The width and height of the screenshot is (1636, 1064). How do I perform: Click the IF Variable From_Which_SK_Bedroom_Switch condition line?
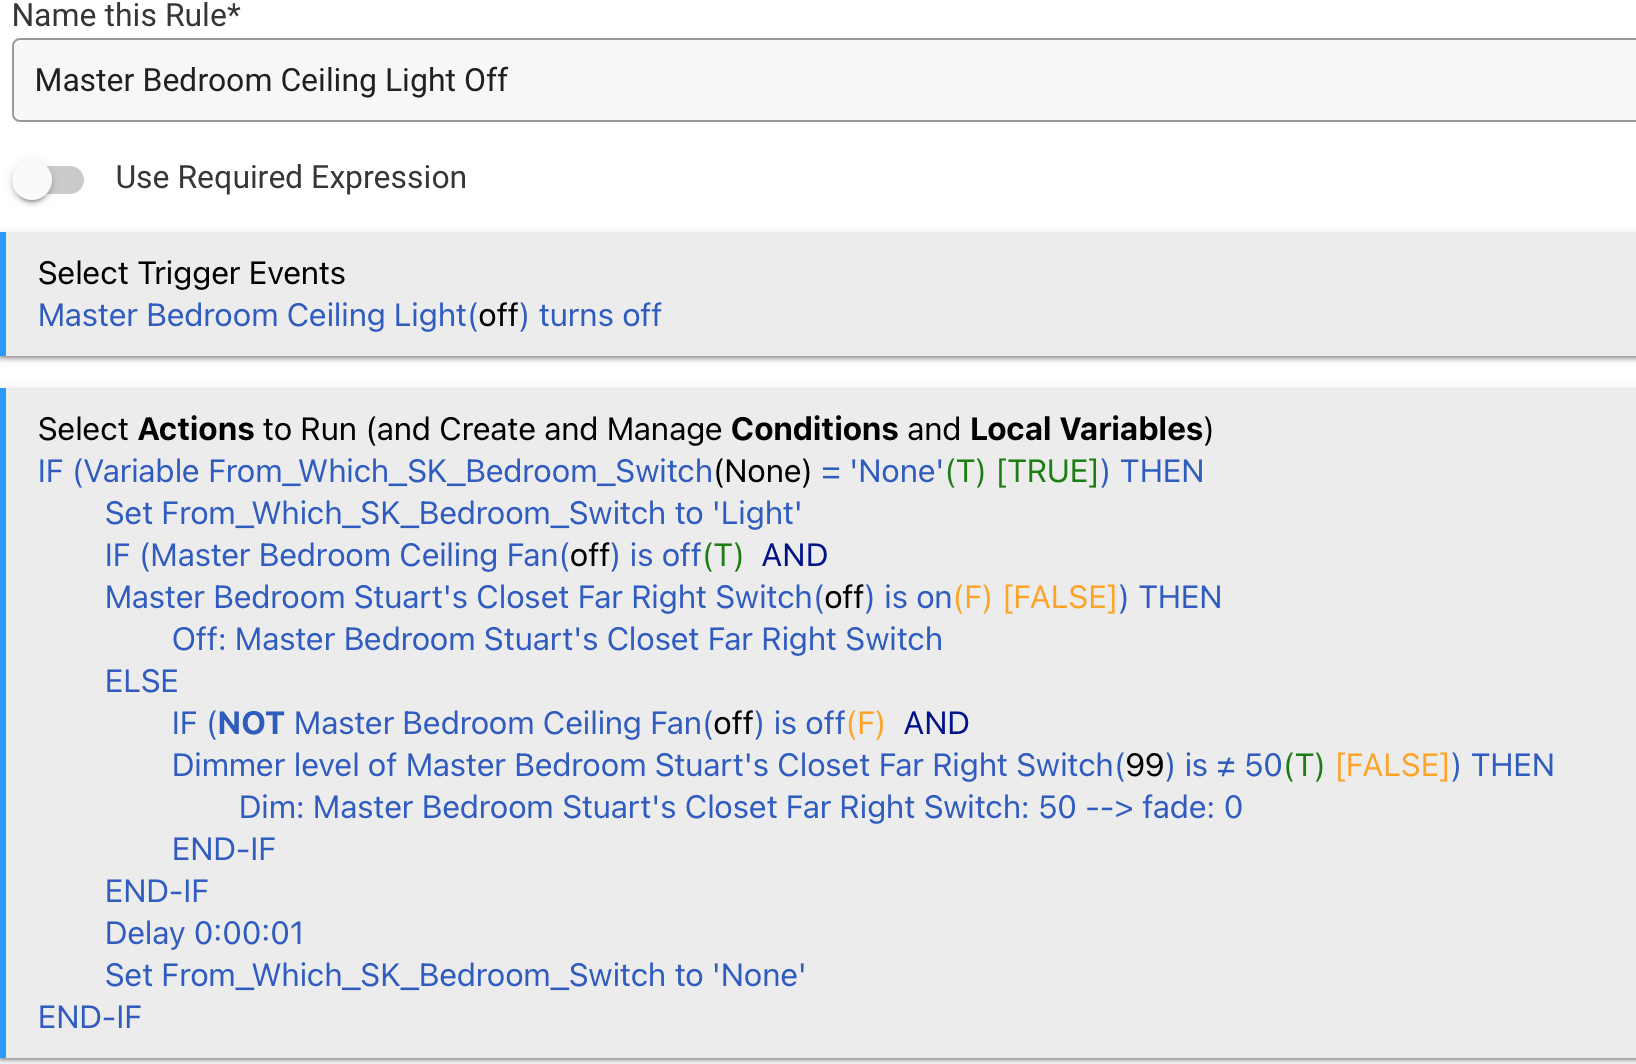[620, 471]
